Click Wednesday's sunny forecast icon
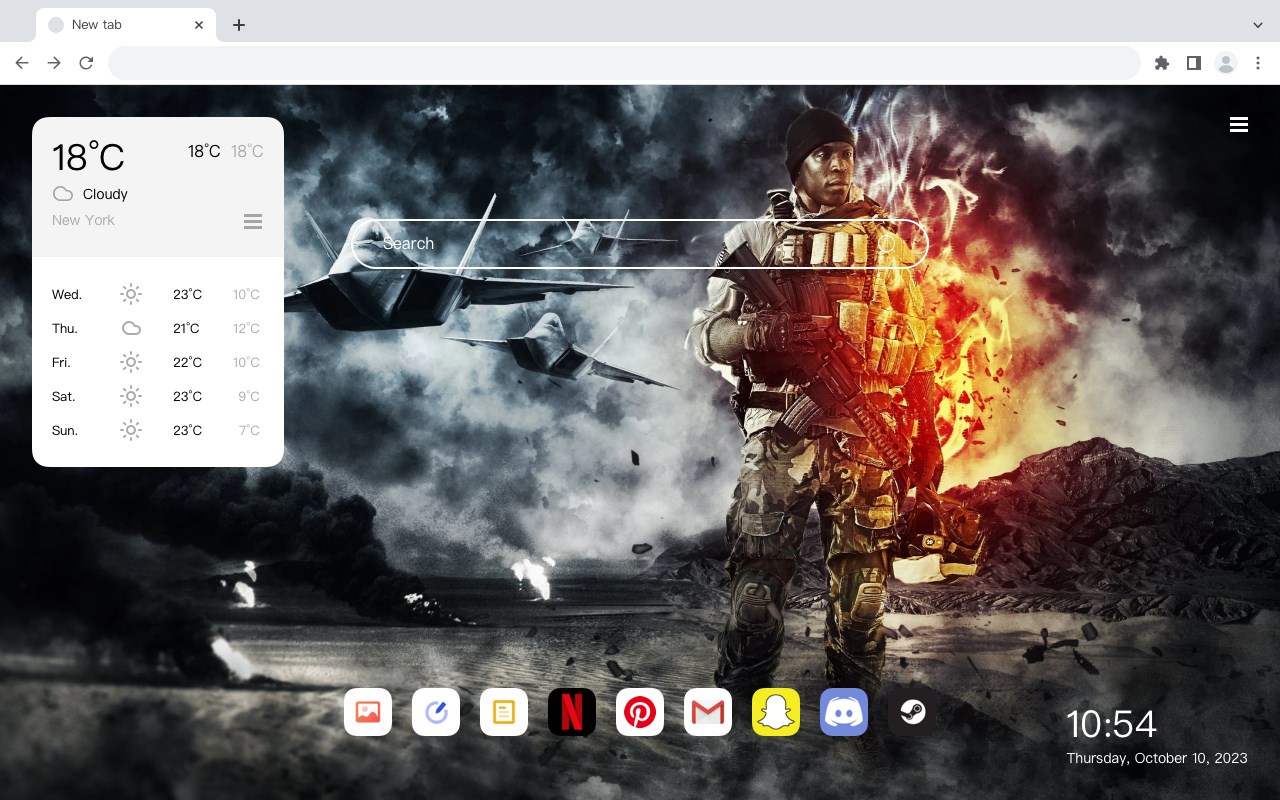Viewport: 1280px width, 800px height. tap(131, 294)
